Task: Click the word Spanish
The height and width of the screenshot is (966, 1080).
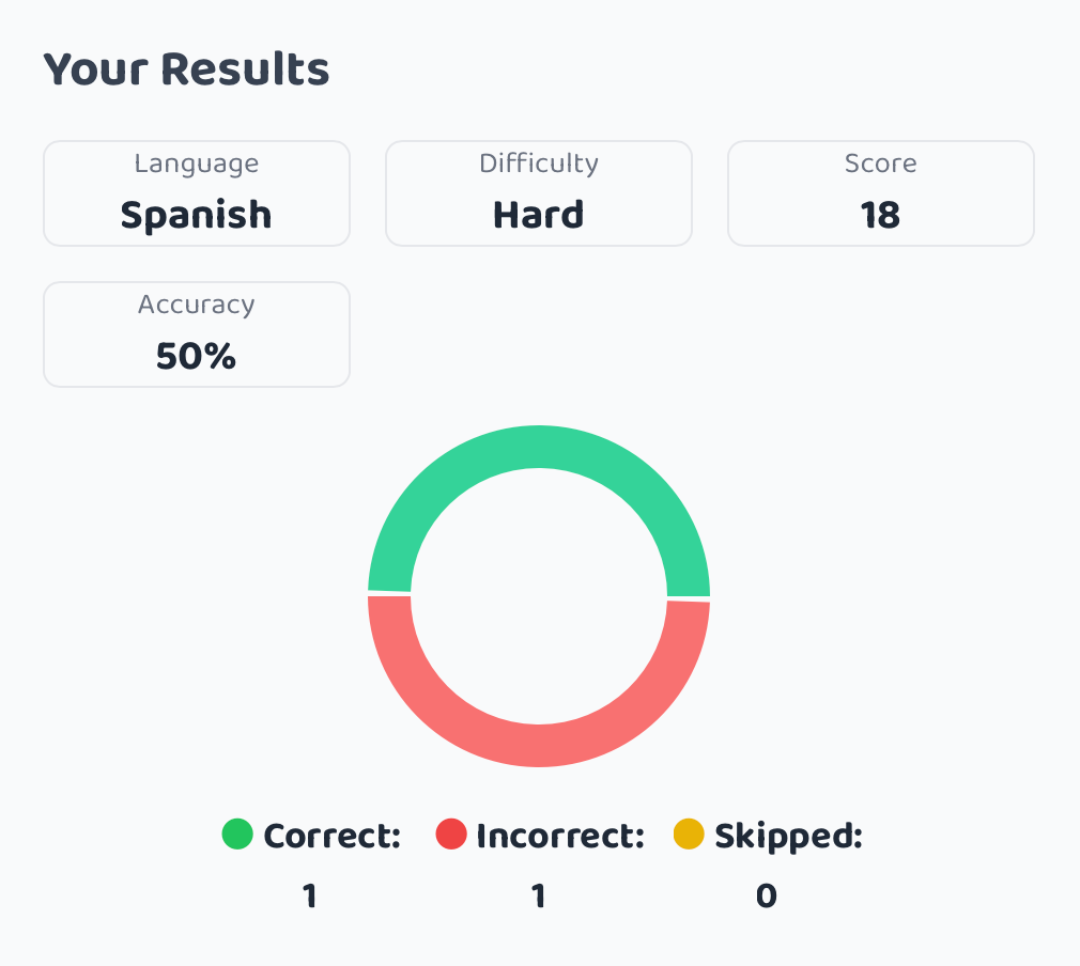Action: (x=196, y=216)
